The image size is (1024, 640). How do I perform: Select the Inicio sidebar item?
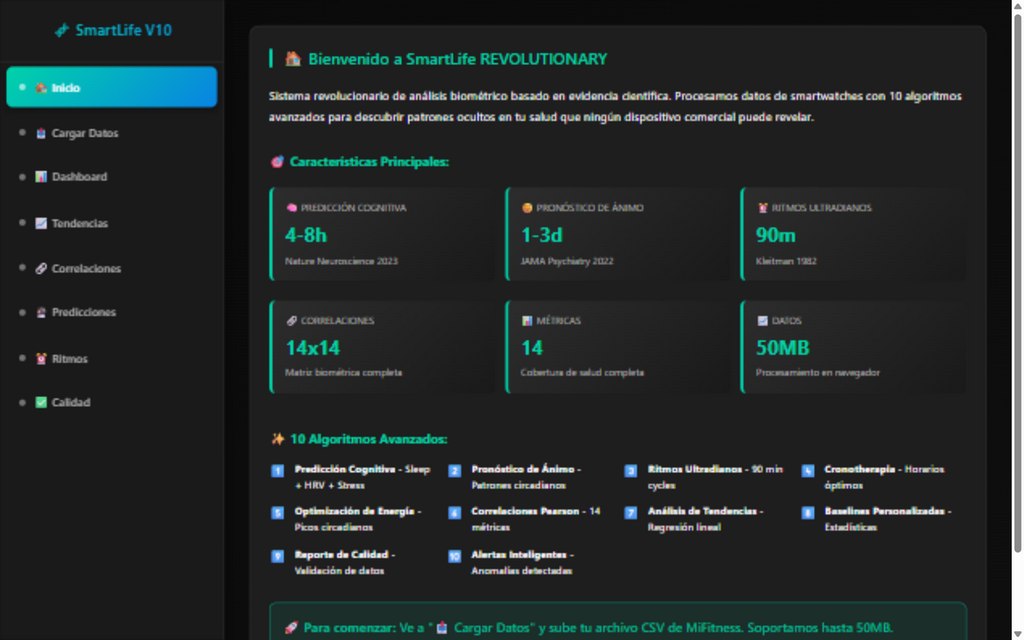[x=112, y=87]
